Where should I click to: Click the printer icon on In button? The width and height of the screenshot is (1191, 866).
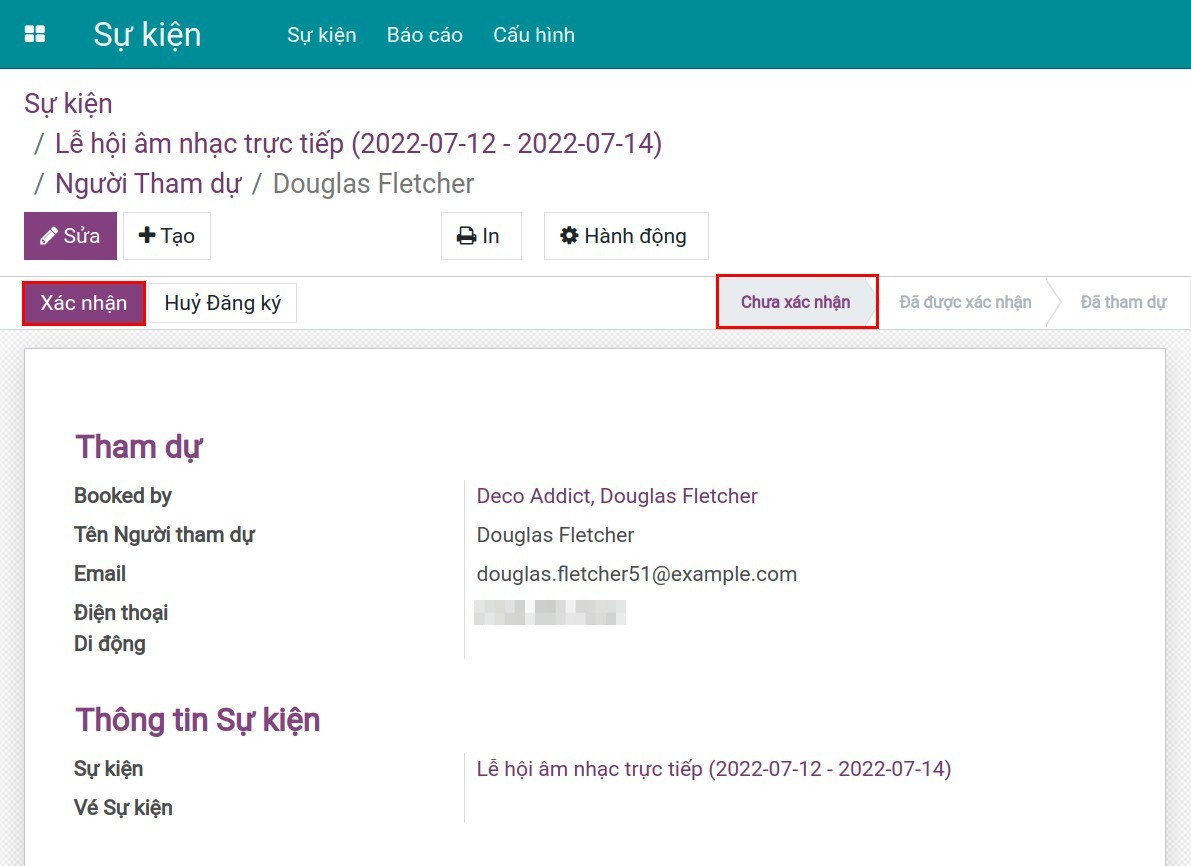tap(466, 236)
